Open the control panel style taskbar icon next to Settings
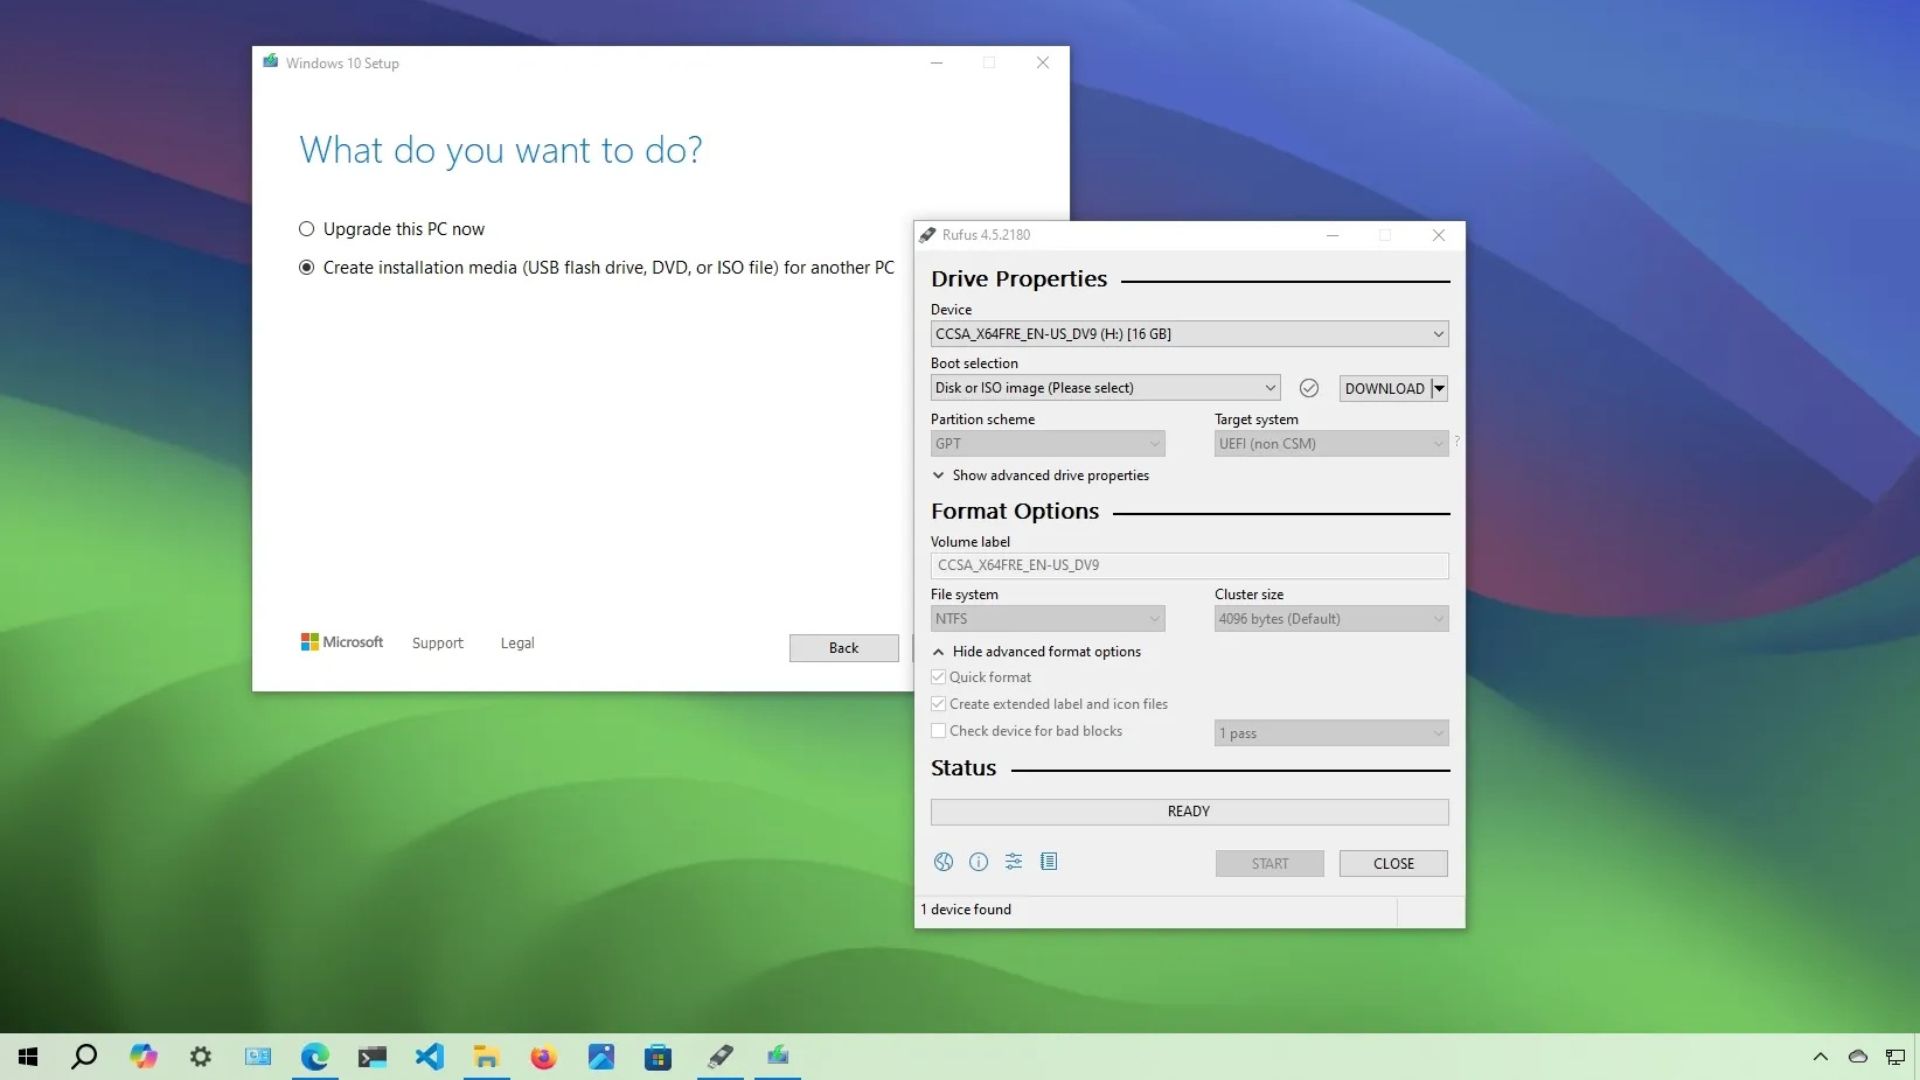 258,1057
